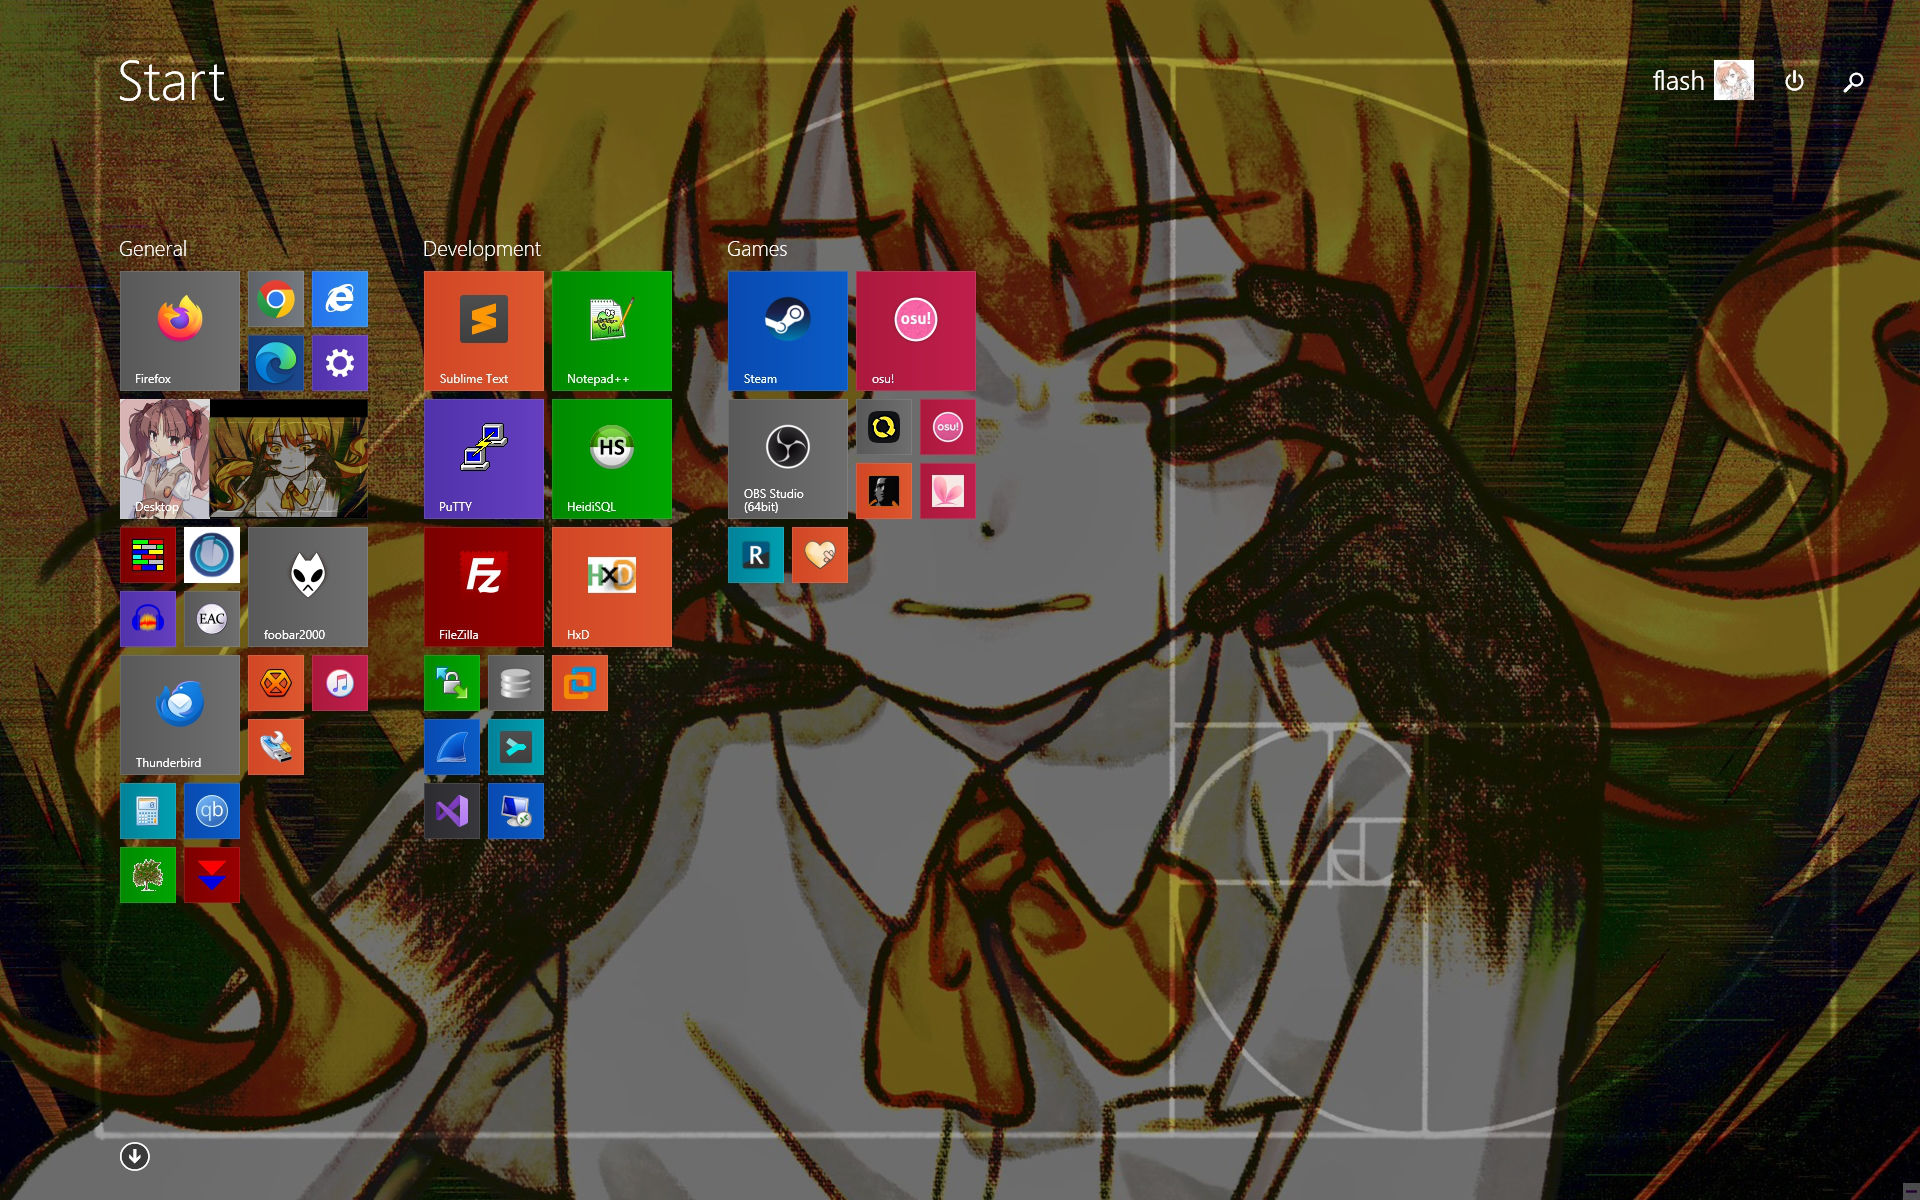Screen dimensions: 1920x1200
Task: Open the pink flower petals tile
Action: [x=948, y=491]
